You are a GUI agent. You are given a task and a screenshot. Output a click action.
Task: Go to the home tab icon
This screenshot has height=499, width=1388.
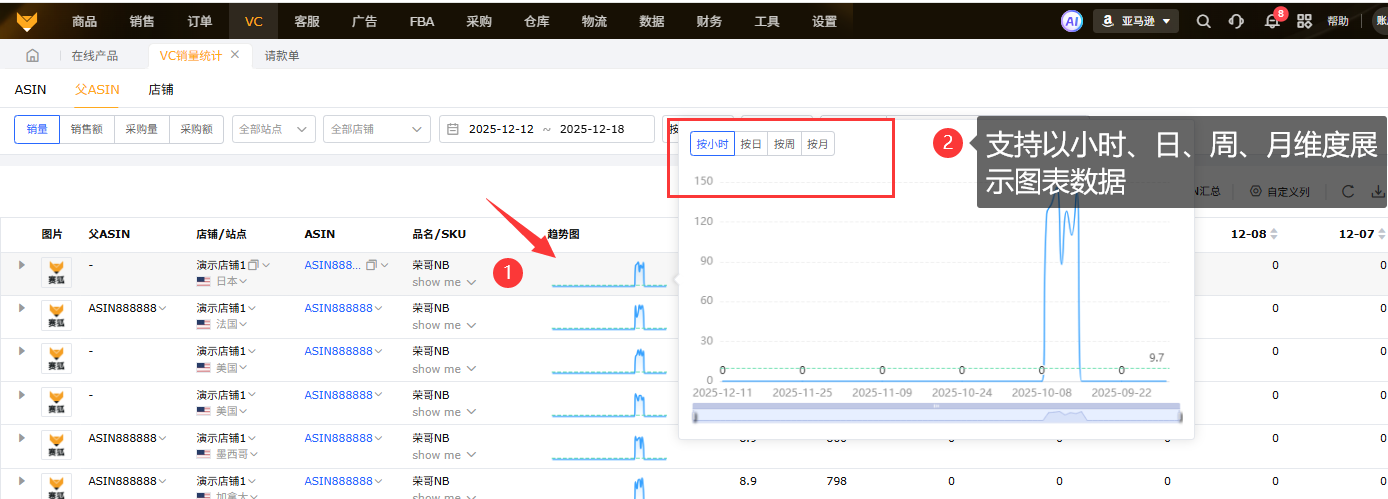click(x=32, y=56)
